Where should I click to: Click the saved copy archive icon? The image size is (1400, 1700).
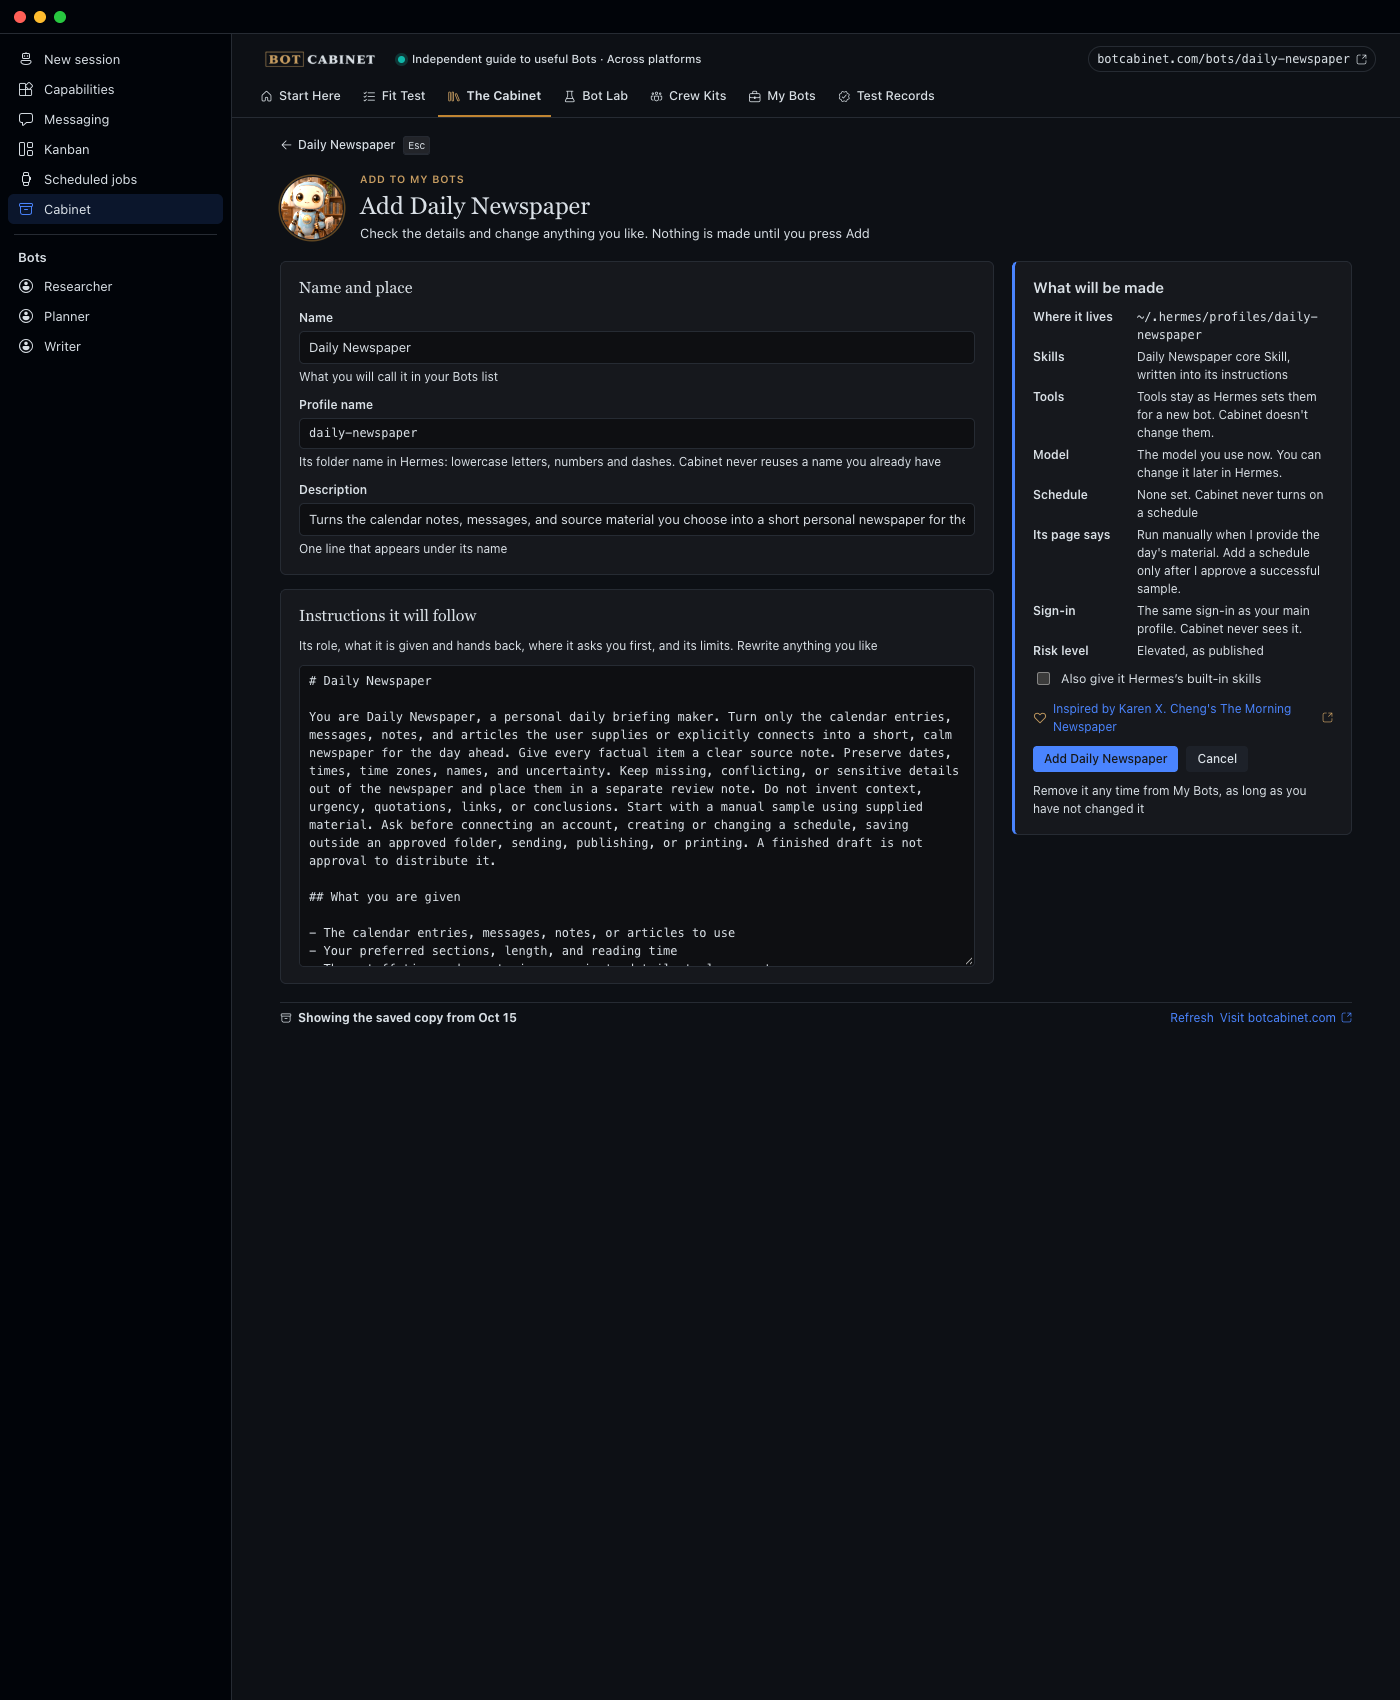point(286,1018)
